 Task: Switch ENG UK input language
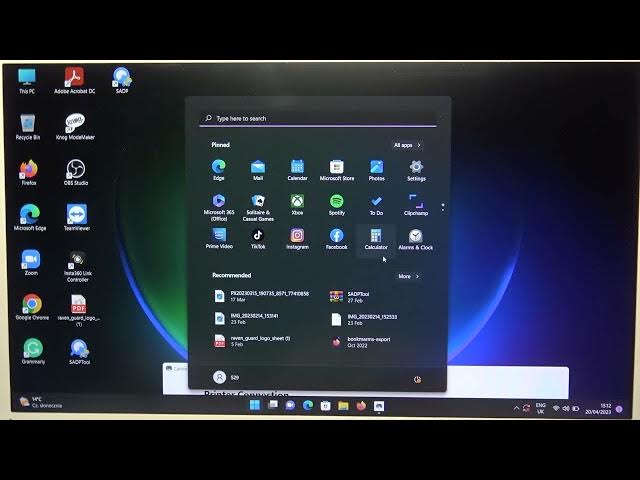(540, 408)
